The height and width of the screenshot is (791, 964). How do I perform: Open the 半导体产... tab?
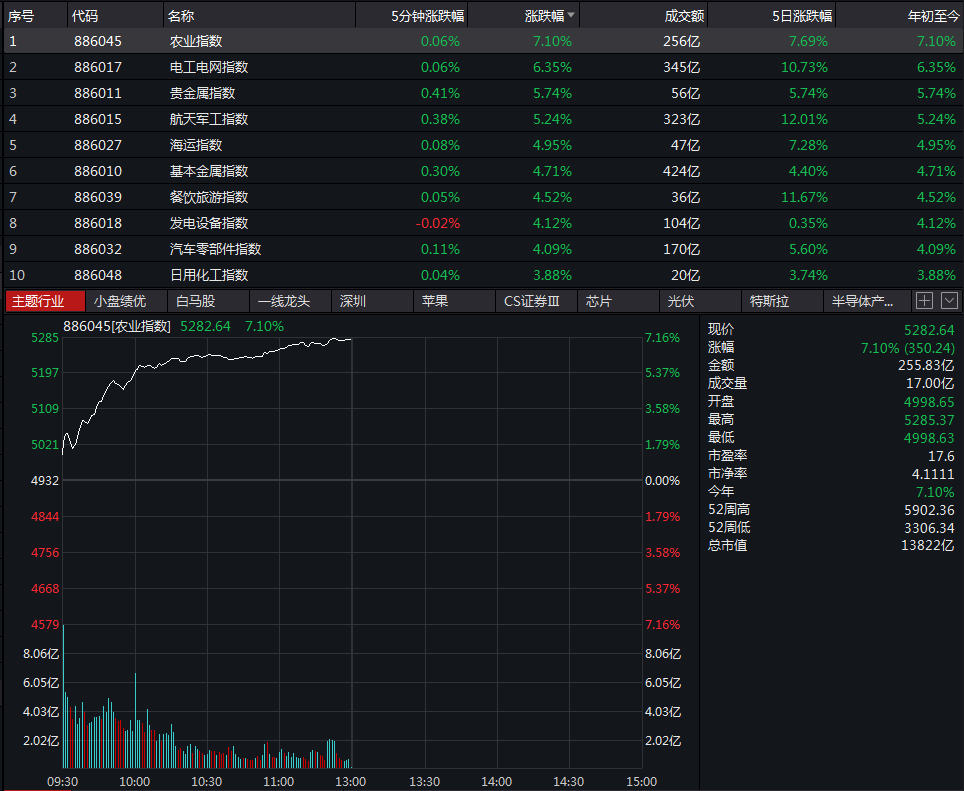(x=867, y=301)
